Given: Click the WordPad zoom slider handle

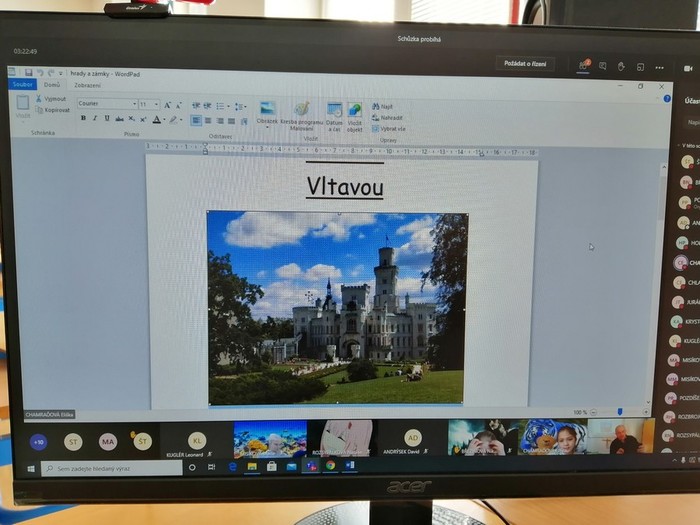Looking at the screenshot, I should (620, 411).
